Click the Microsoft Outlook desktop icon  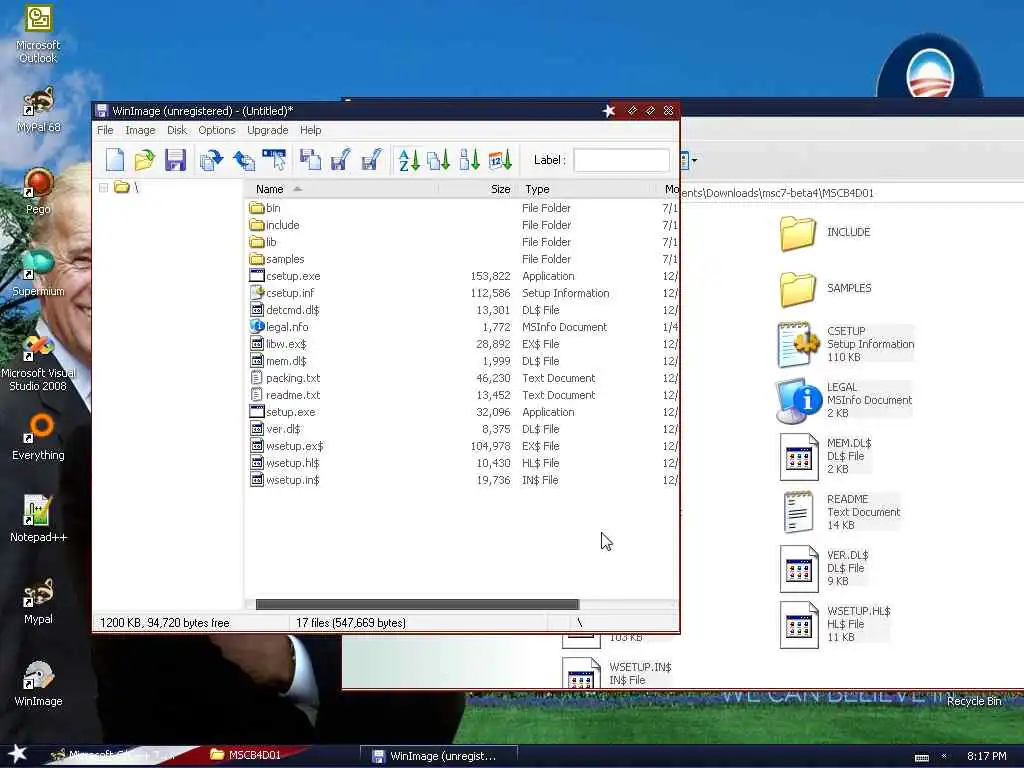(38, 33)
